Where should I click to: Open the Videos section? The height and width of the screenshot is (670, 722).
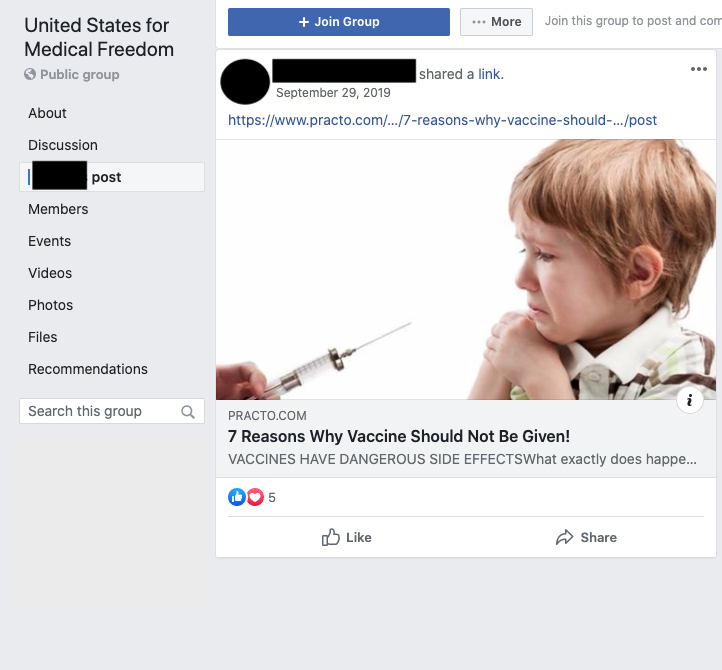pyautogui.click(x=50, y=273)
